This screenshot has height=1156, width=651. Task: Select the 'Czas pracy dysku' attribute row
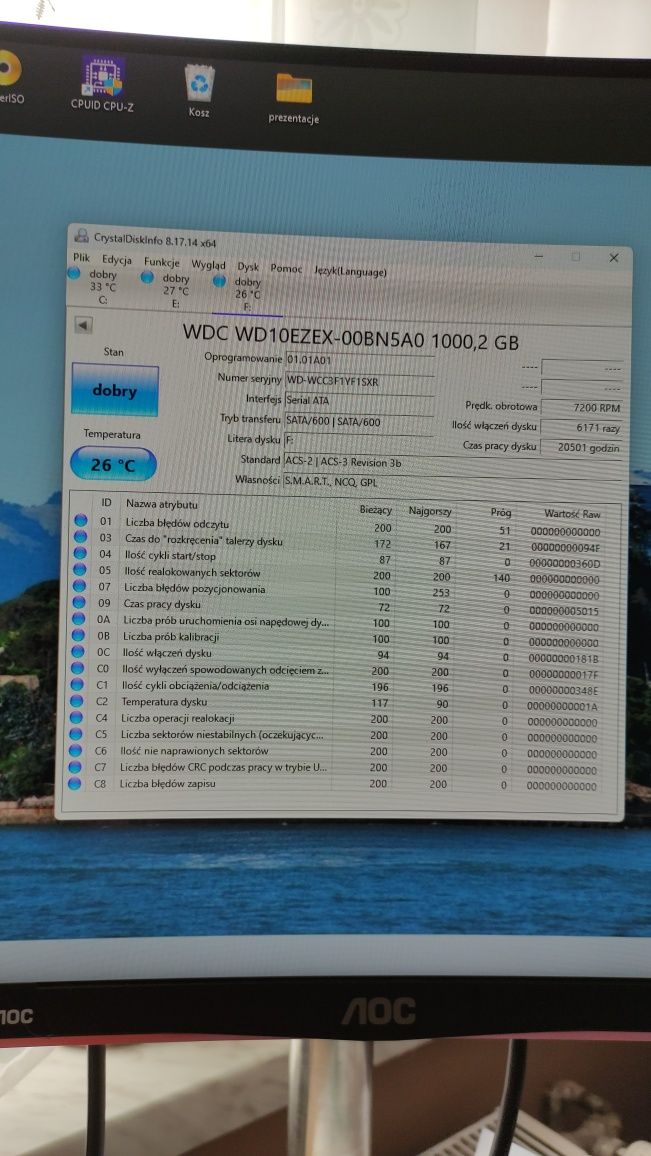pyautogui.click(x=336, y=607)
